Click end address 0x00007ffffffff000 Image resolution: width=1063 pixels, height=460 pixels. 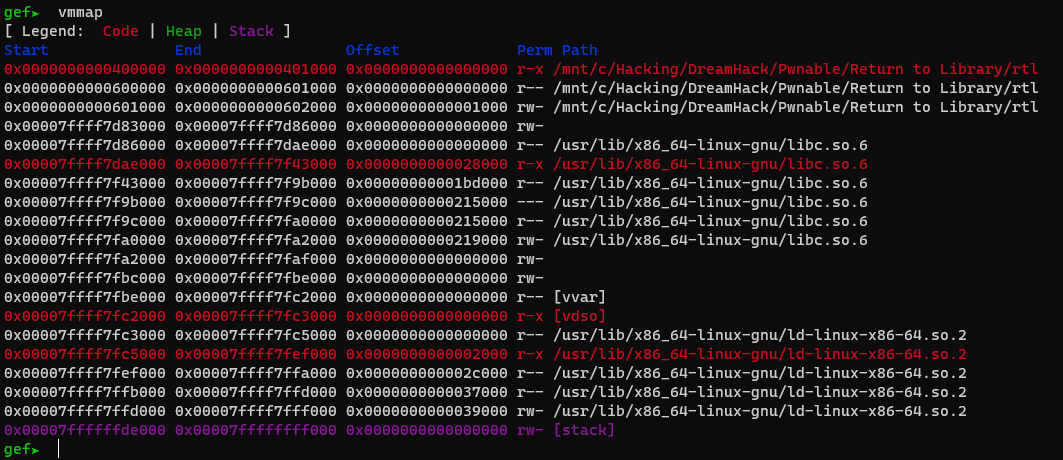coord(256,430)
